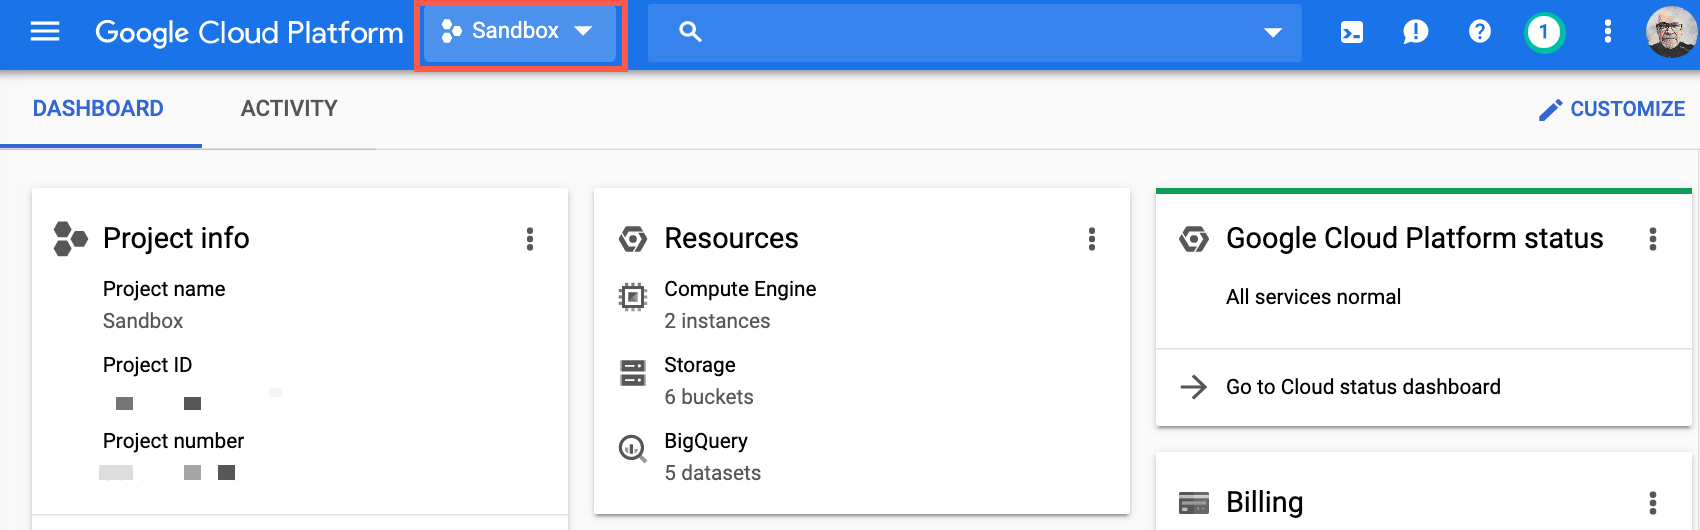Open Billing card options menu
This screenshot has width=1700, height=530.
coord(1652,502)
